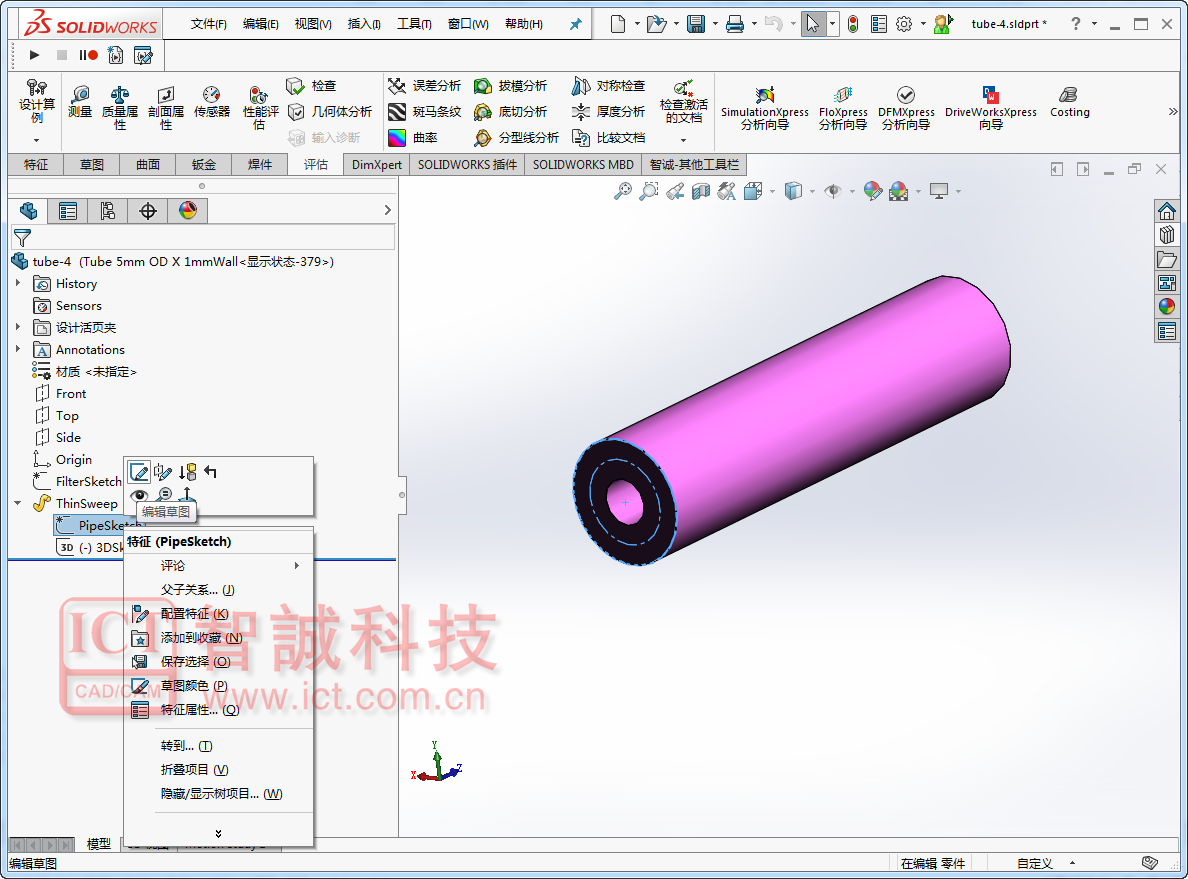Open the 评论 submenu
Screen dimensions: 1188x879
click(x=218, y=565)
